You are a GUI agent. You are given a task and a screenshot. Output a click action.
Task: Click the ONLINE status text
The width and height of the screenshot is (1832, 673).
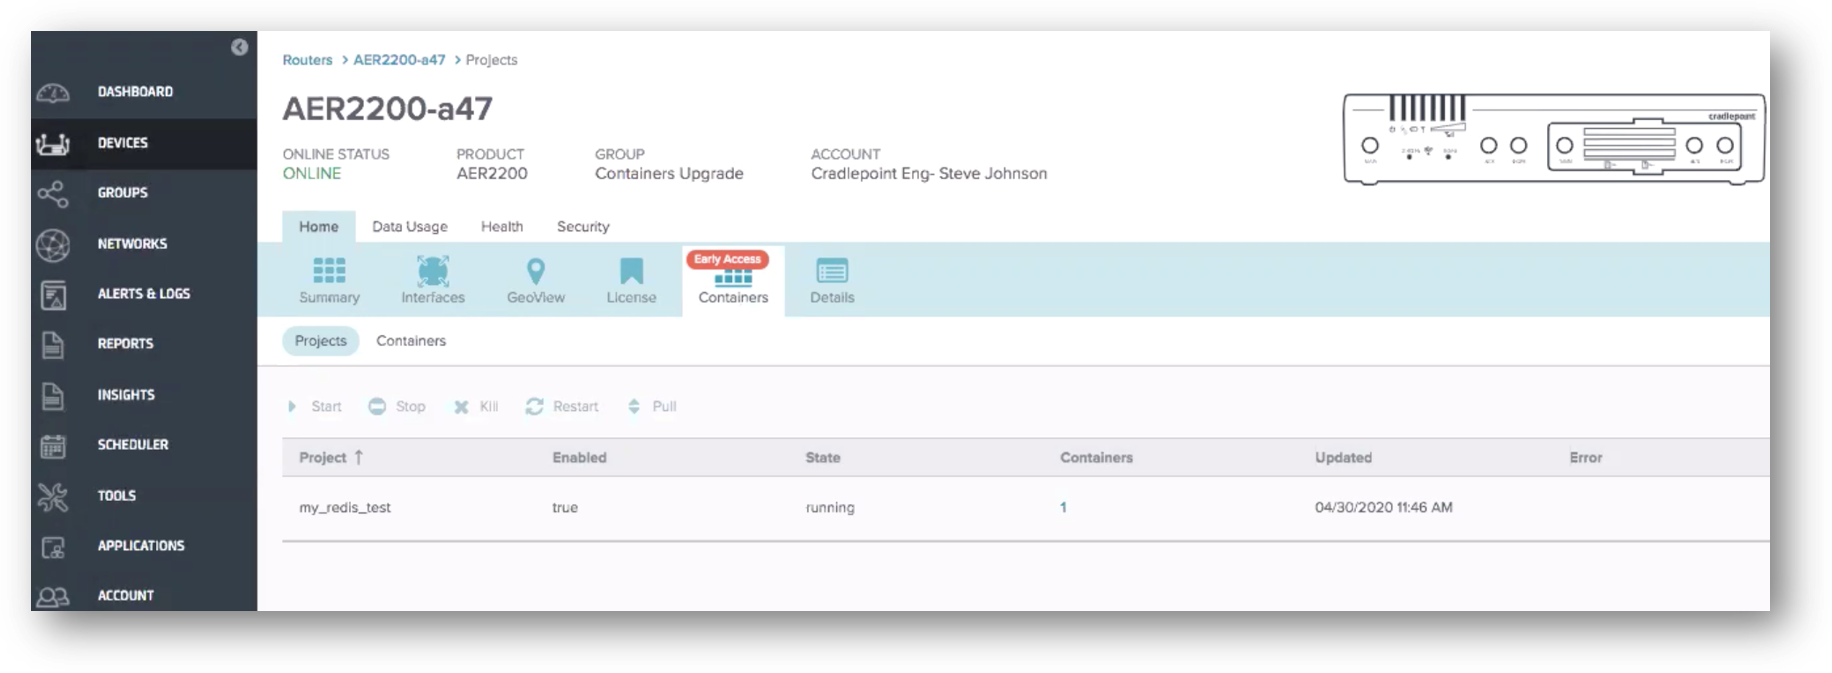click(312, 174)
